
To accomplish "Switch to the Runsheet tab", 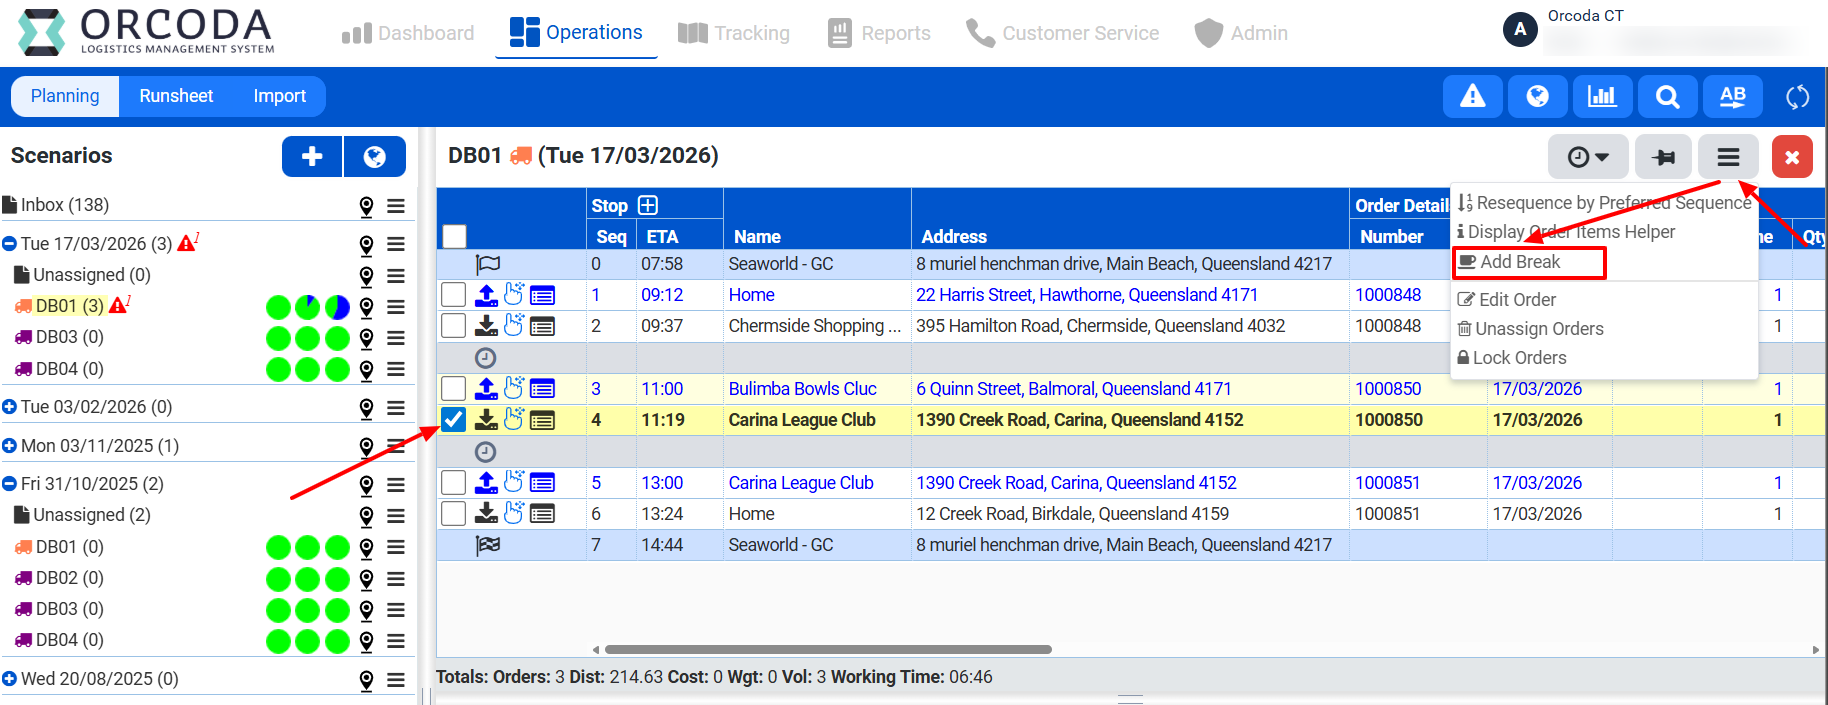I will (x=176, y=96).
